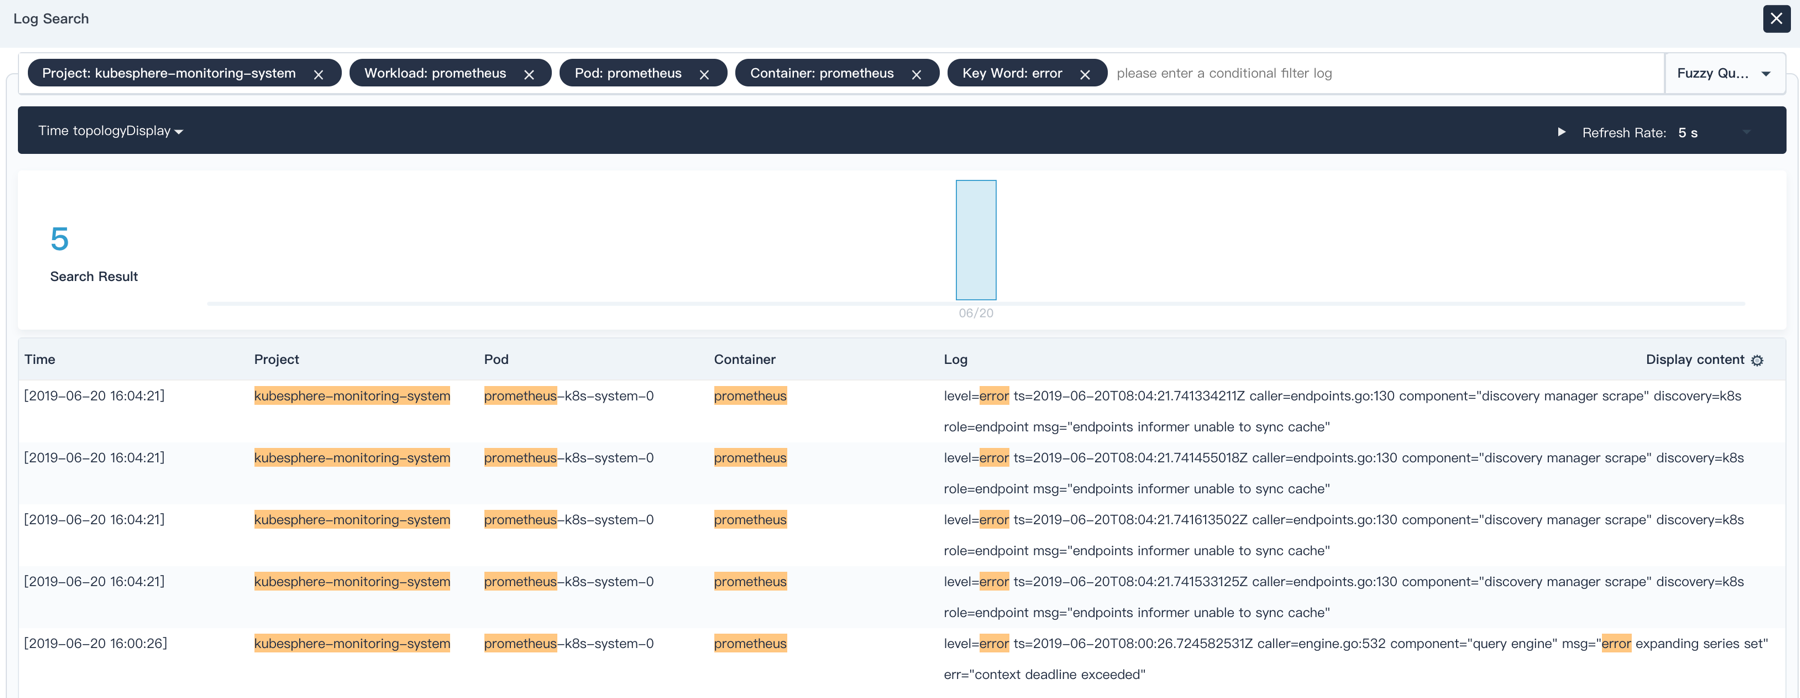
Task: Click the Pod column header
Action: click(x=496, y=359)
